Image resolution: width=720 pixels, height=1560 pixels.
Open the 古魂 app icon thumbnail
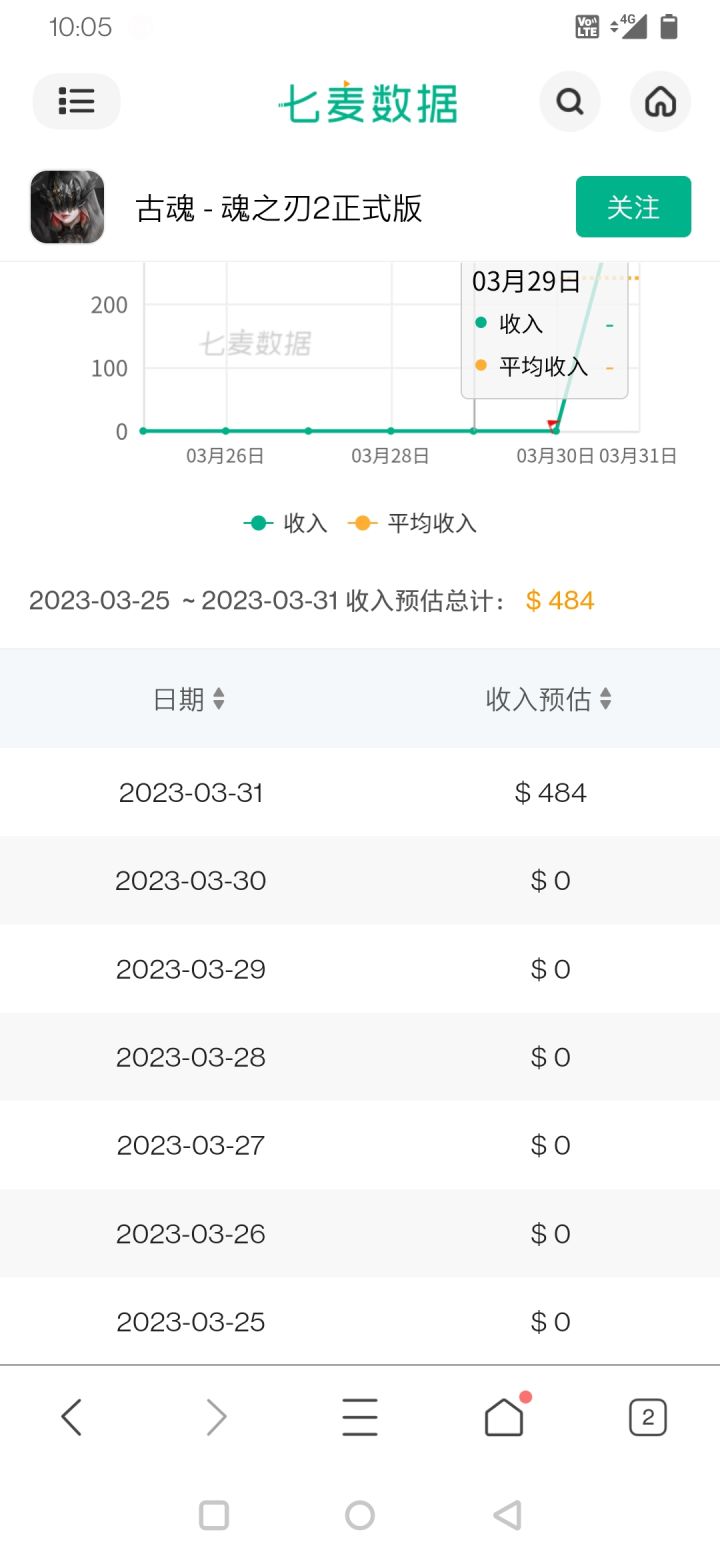coord(67,207)
